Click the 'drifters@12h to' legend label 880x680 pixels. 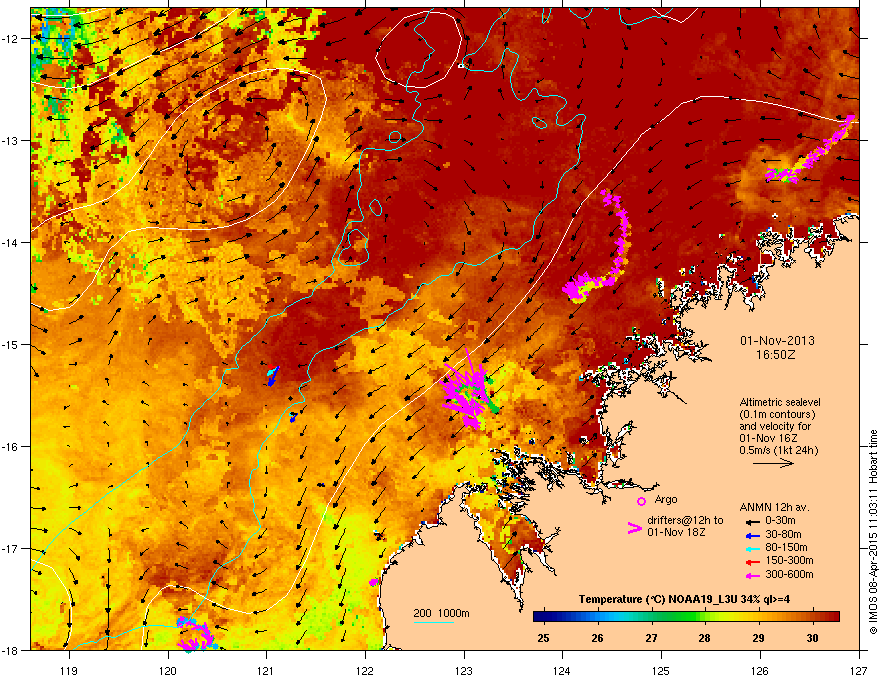pos(685,521)
